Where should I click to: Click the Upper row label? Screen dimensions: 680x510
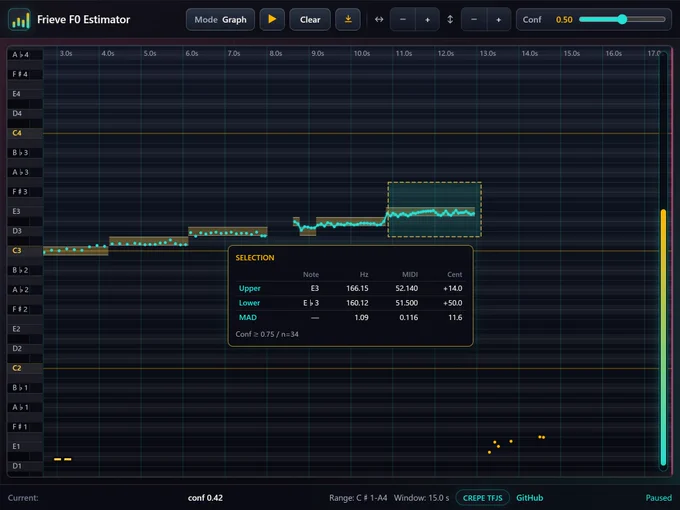pyautogui.click(x=249, y=288)
